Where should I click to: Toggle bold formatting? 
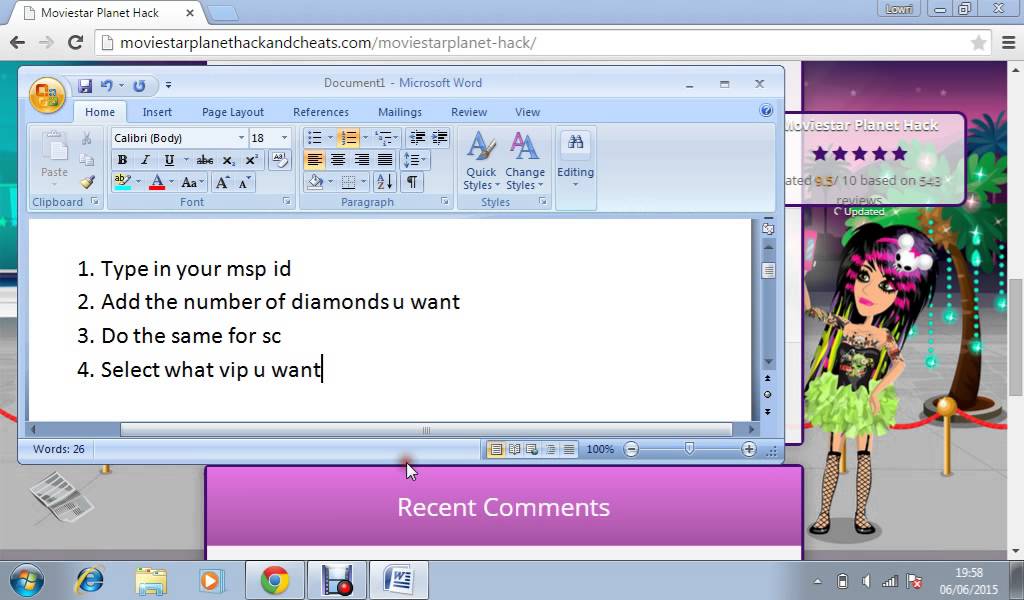[x=122, y=160]
